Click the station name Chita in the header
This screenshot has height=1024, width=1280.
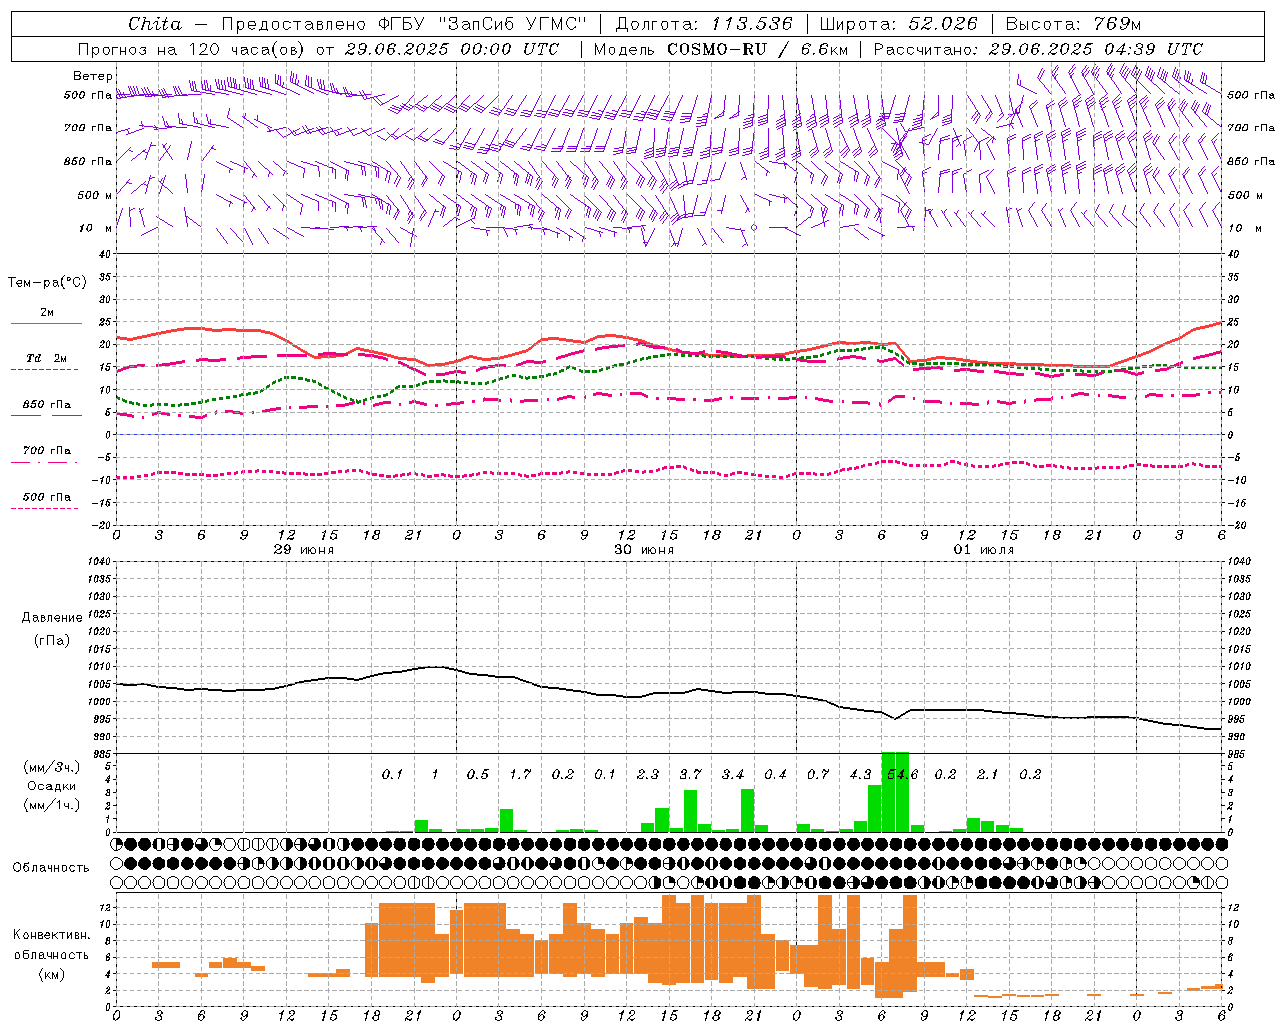click(x=155, y=24)
